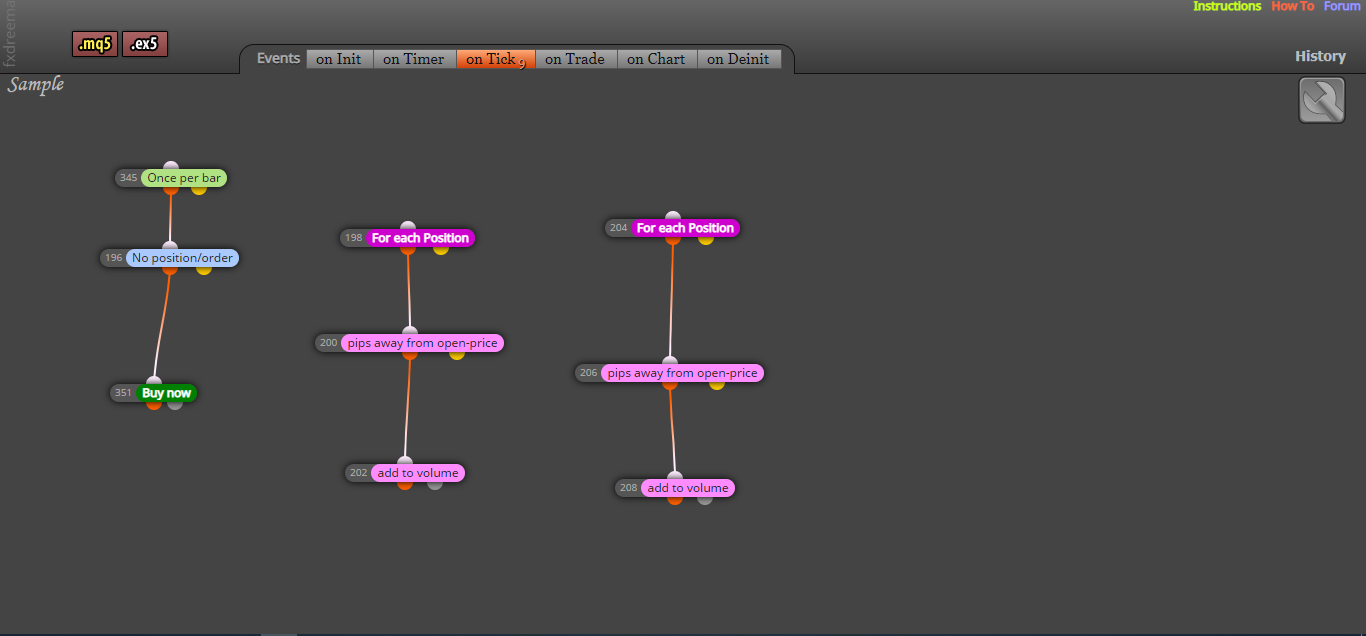Select add to volume block 208
The width and height of the screenshot is (1366, 636).
(688, 488)
